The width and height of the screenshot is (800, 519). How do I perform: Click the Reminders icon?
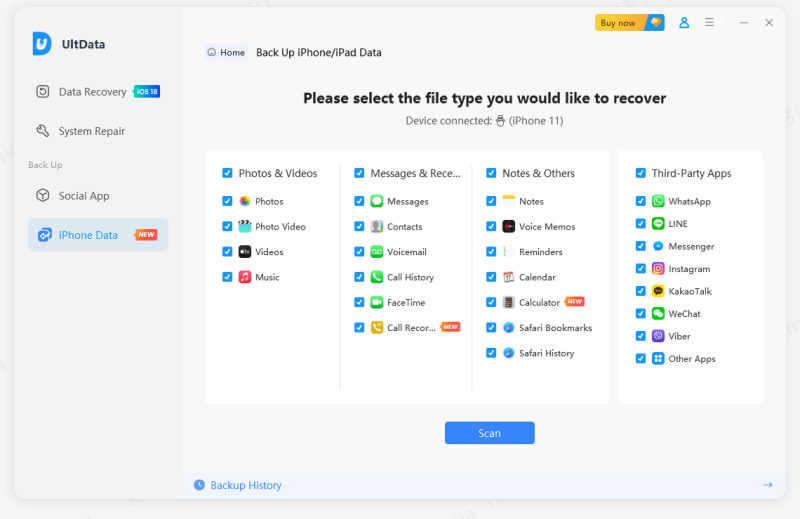point(509,252)
